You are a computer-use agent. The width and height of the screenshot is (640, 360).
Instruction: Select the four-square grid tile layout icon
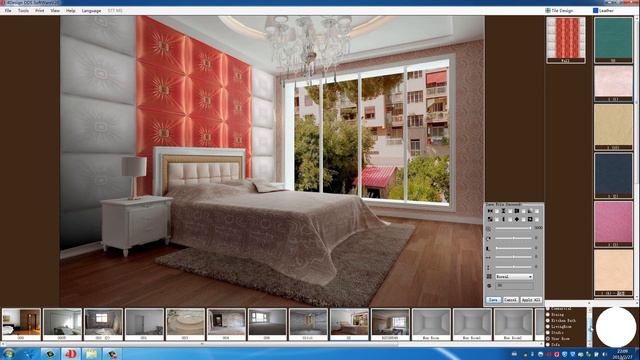coord(517,211)
